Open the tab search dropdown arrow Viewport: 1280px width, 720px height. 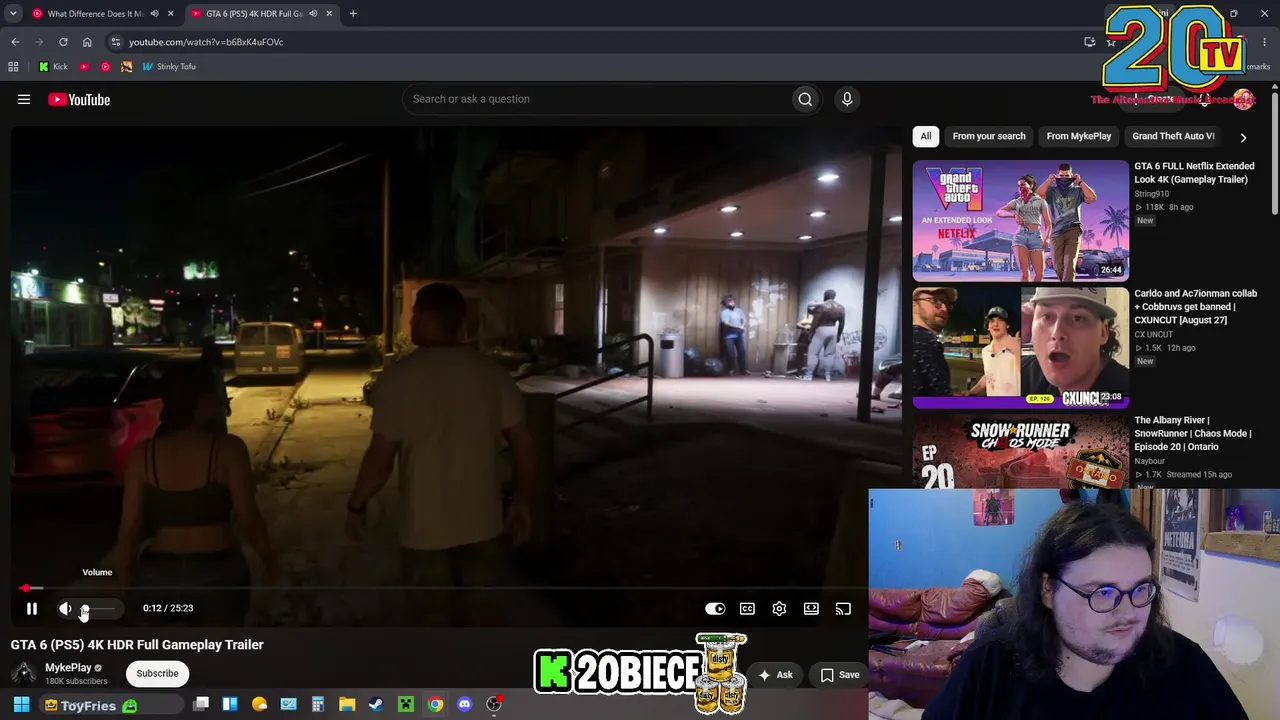[13, 13]
